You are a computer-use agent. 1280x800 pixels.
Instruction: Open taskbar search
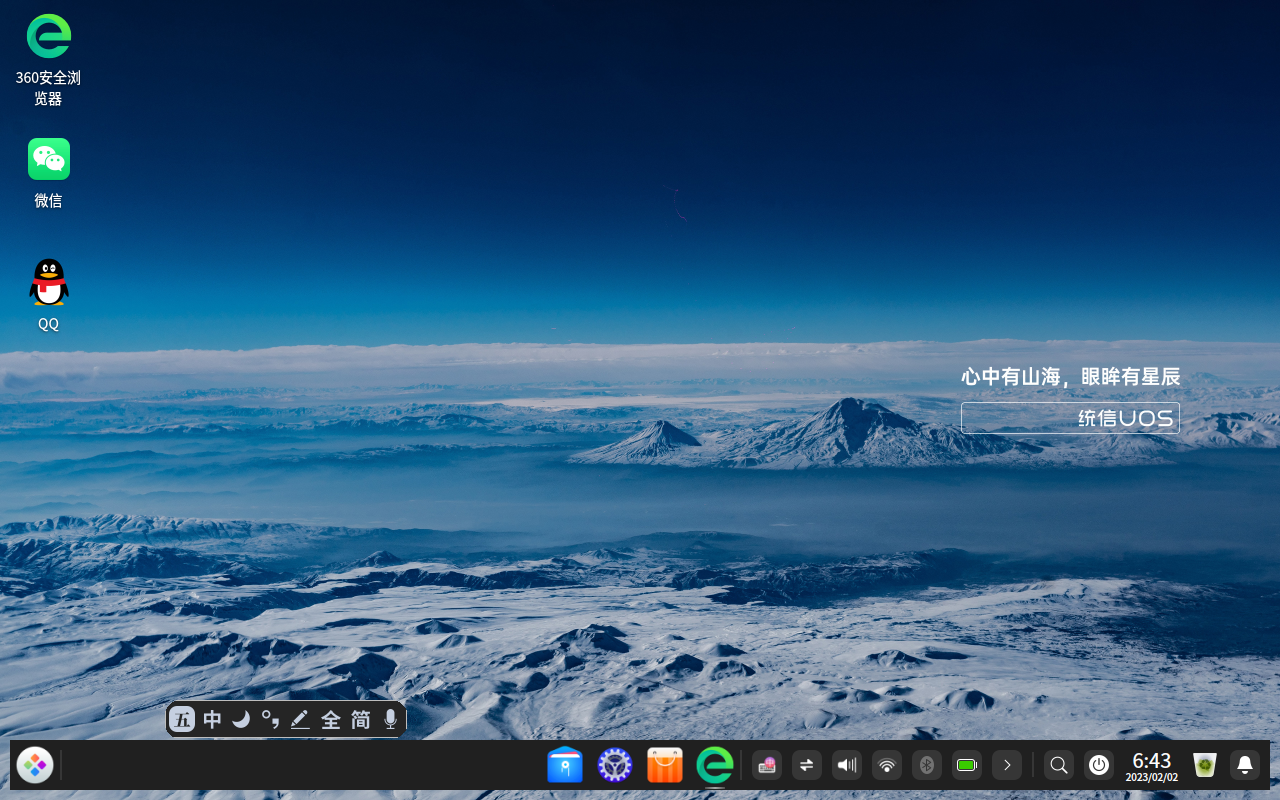click(1059, 764)
